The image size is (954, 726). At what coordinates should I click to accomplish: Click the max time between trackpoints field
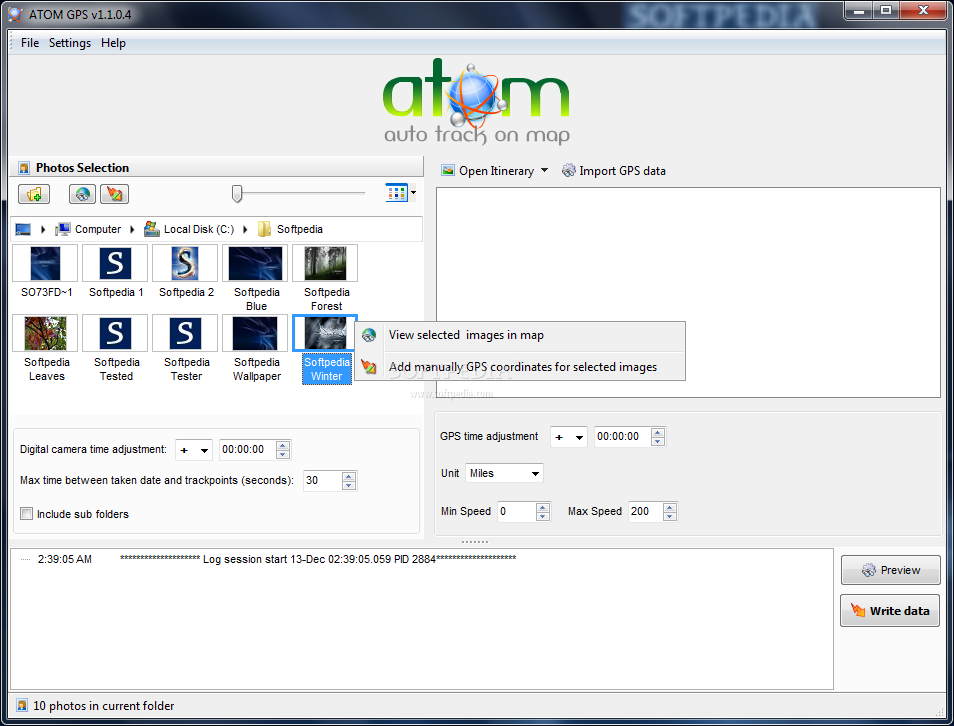coord(322,481)
